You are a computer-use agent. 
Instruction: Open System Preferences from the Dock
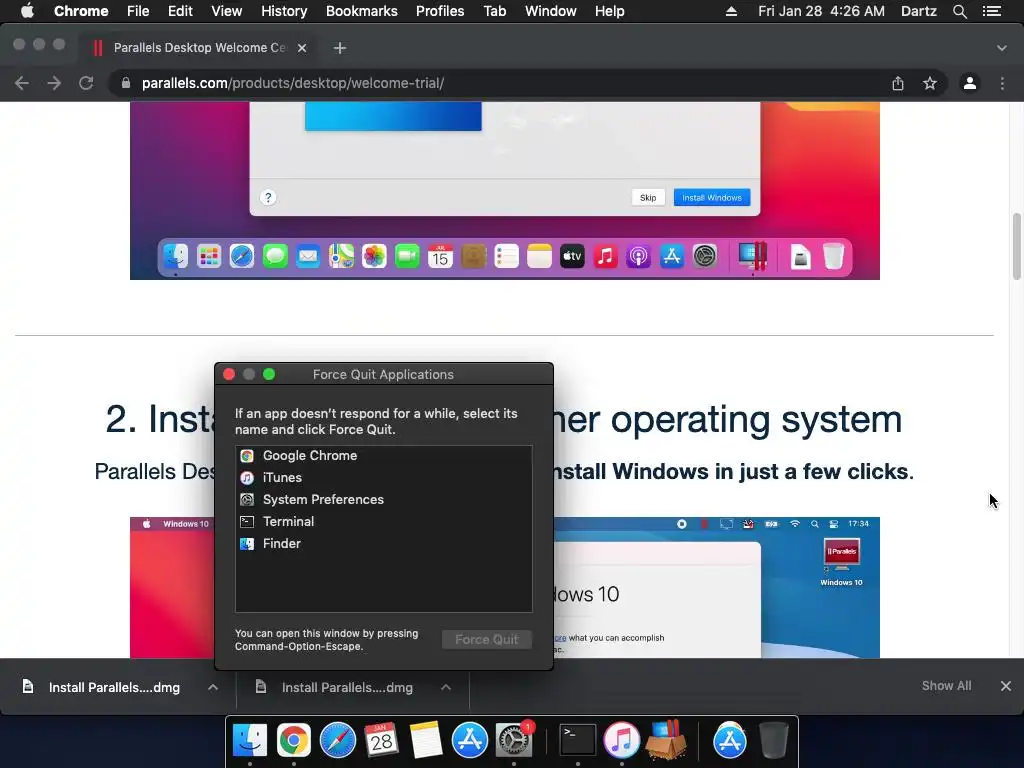tap(514, 741)
